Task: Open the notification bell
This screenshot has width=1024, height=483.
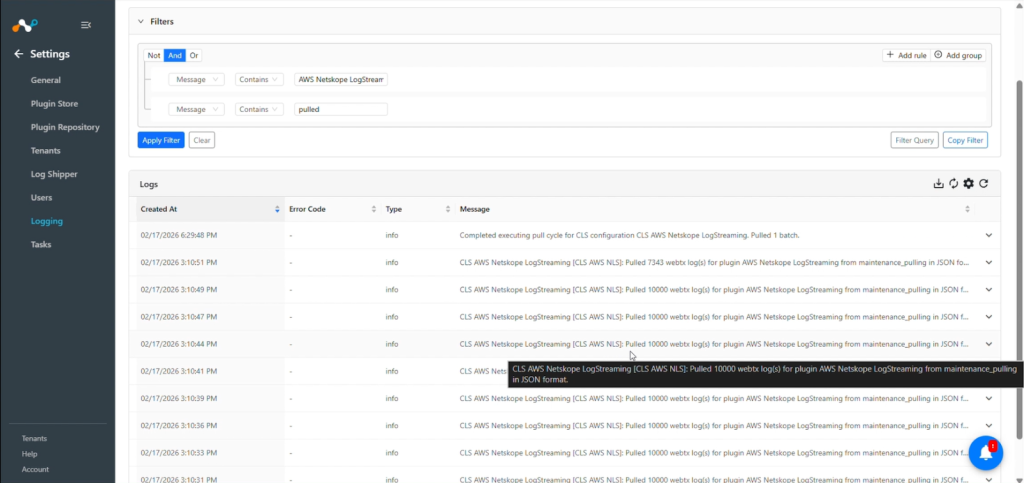Action: 985,453
